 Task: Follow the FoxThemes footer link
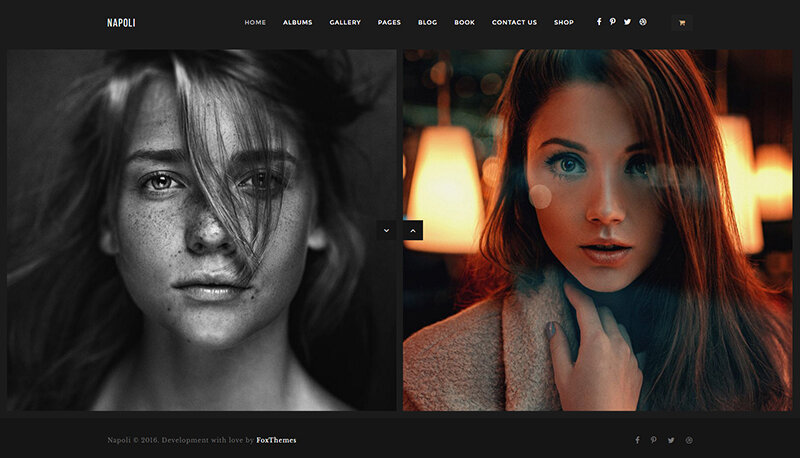pyautogui.click(x=276, y=440)
